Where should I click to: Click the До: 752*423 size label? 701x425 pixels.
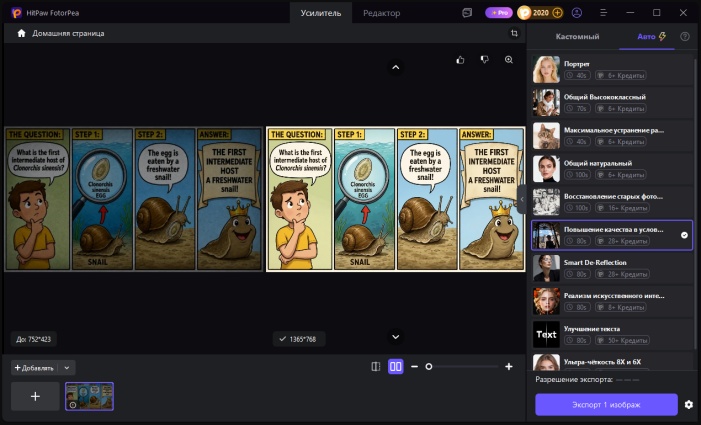point(34,340)
